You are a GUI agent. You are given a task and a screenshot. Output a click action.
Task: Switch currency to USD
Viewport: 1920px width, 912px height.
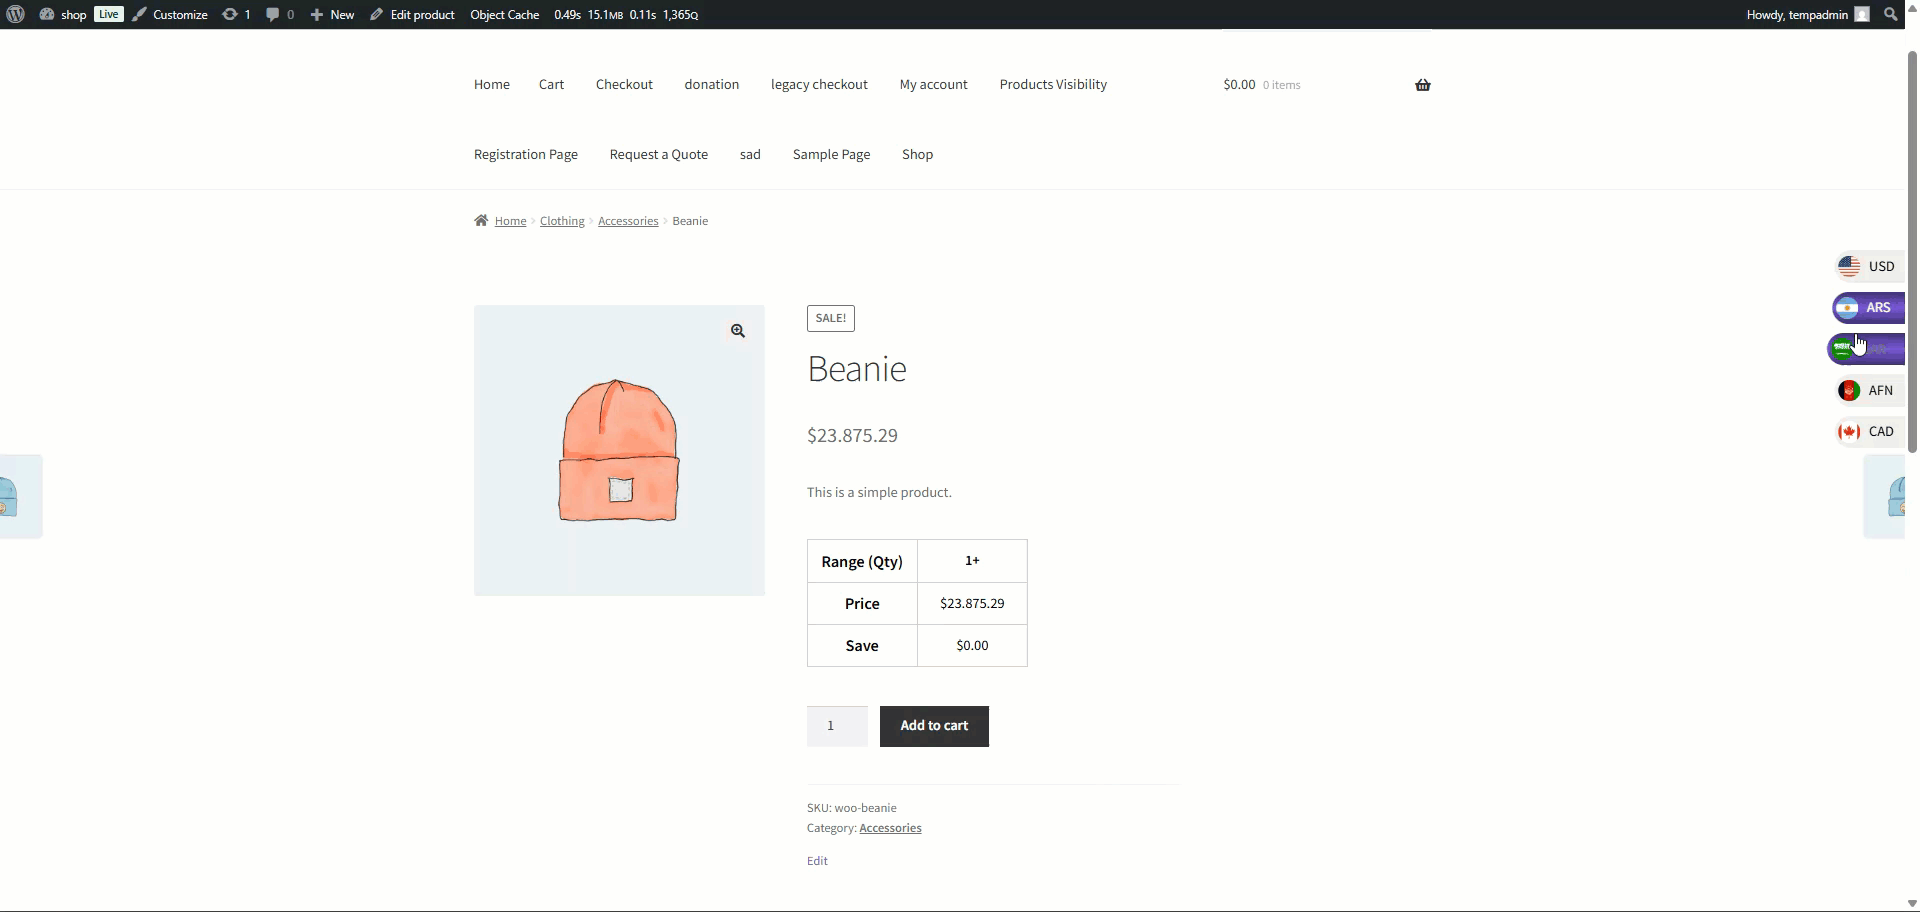point(1867,266)
